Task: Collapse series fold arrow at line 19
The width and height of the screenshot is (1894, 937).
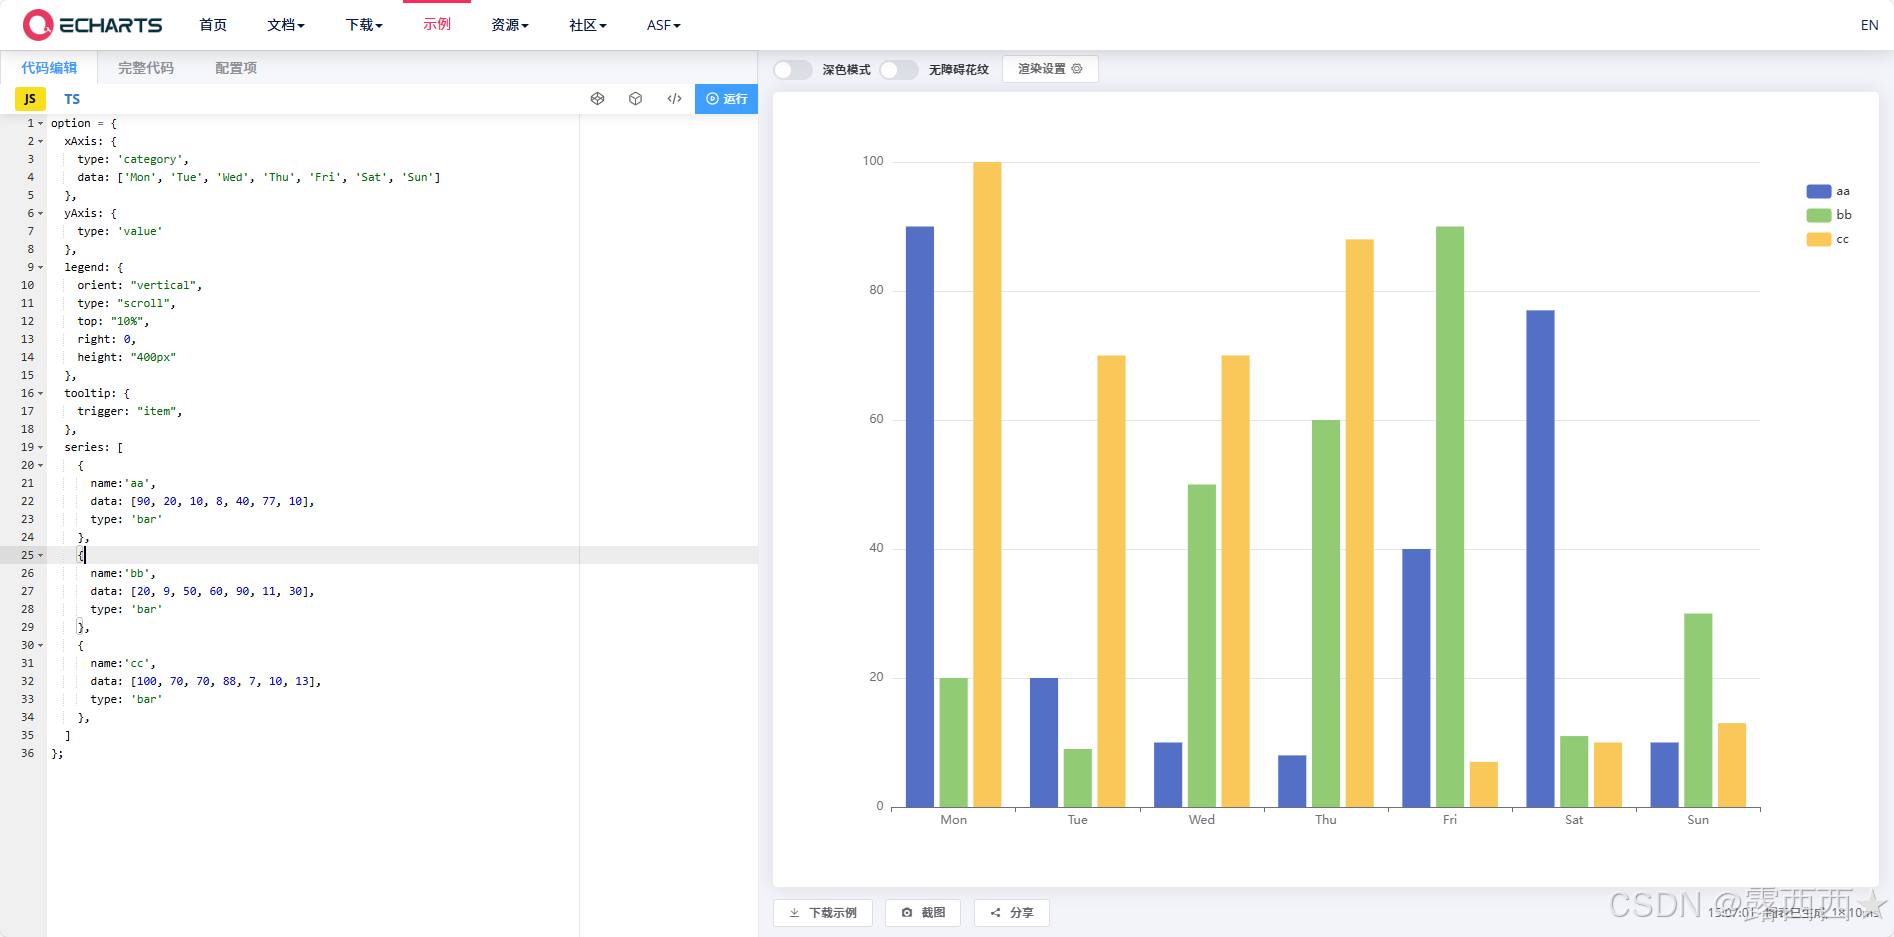Action: (x=41, y=448)
